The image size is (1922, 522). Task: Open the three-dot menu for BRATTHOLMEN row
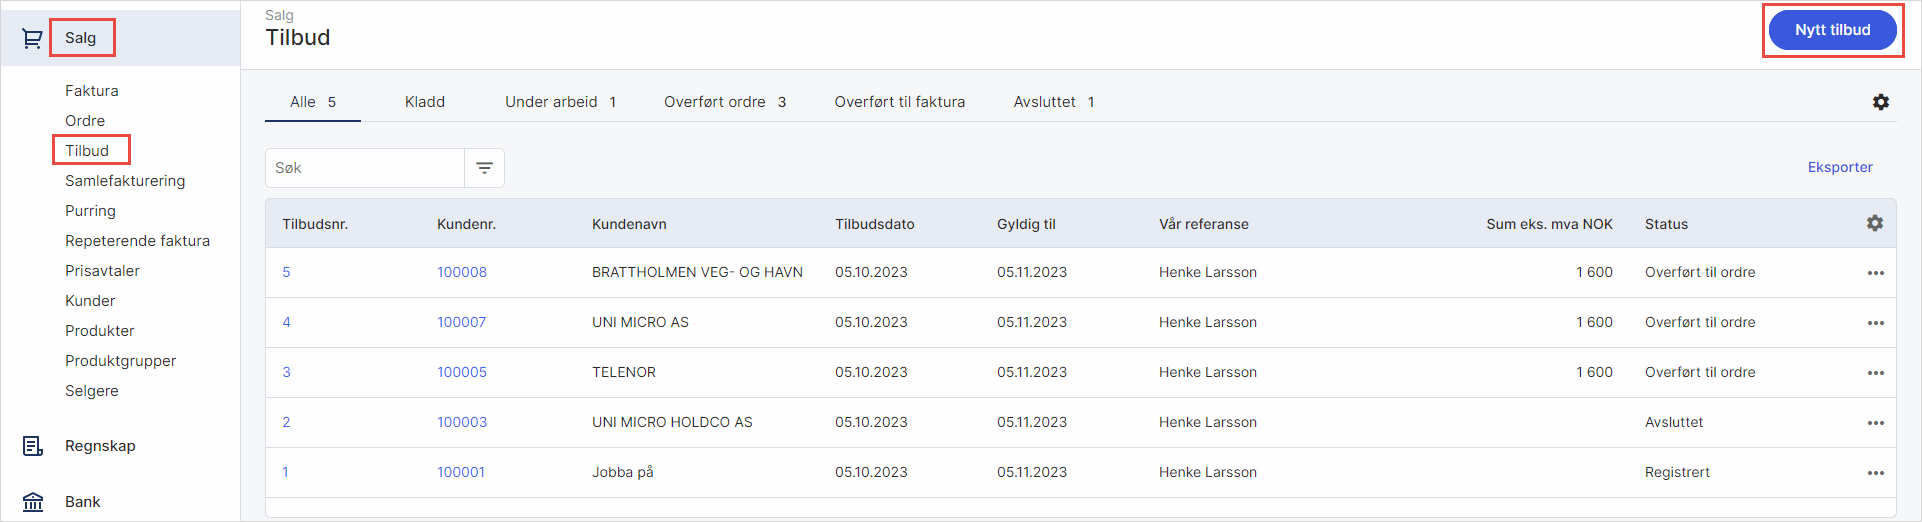(x=1875, y=273)
